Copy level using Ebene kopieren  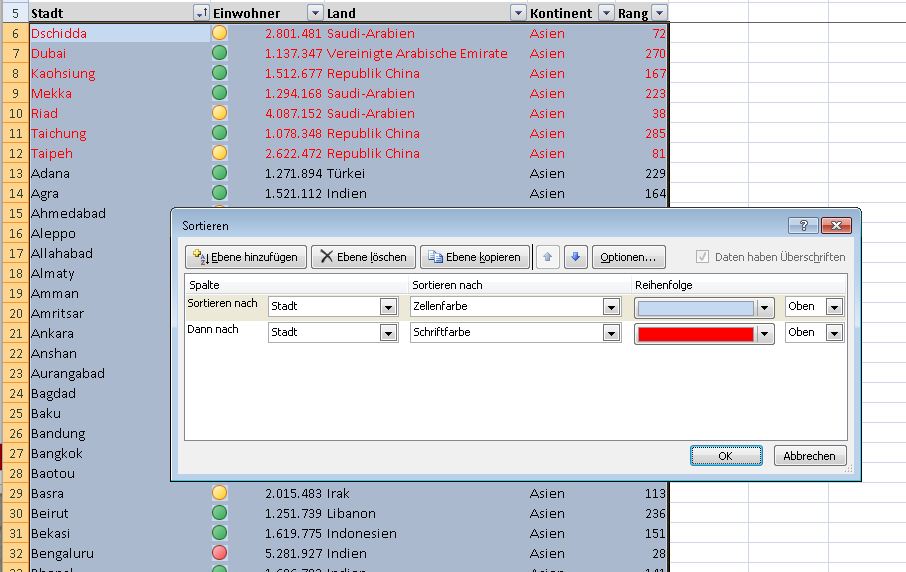pyautogui.click(x=475, y=257)
